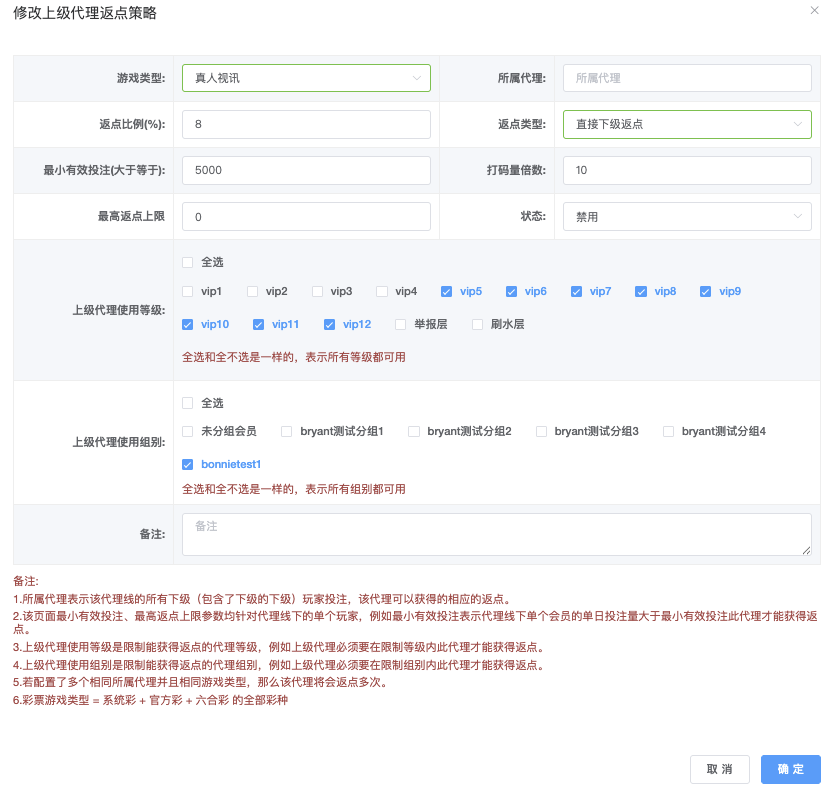The width and height of the screenshot is (829, 788).
Task: Click the 确定 button
Action: [790, 769]
